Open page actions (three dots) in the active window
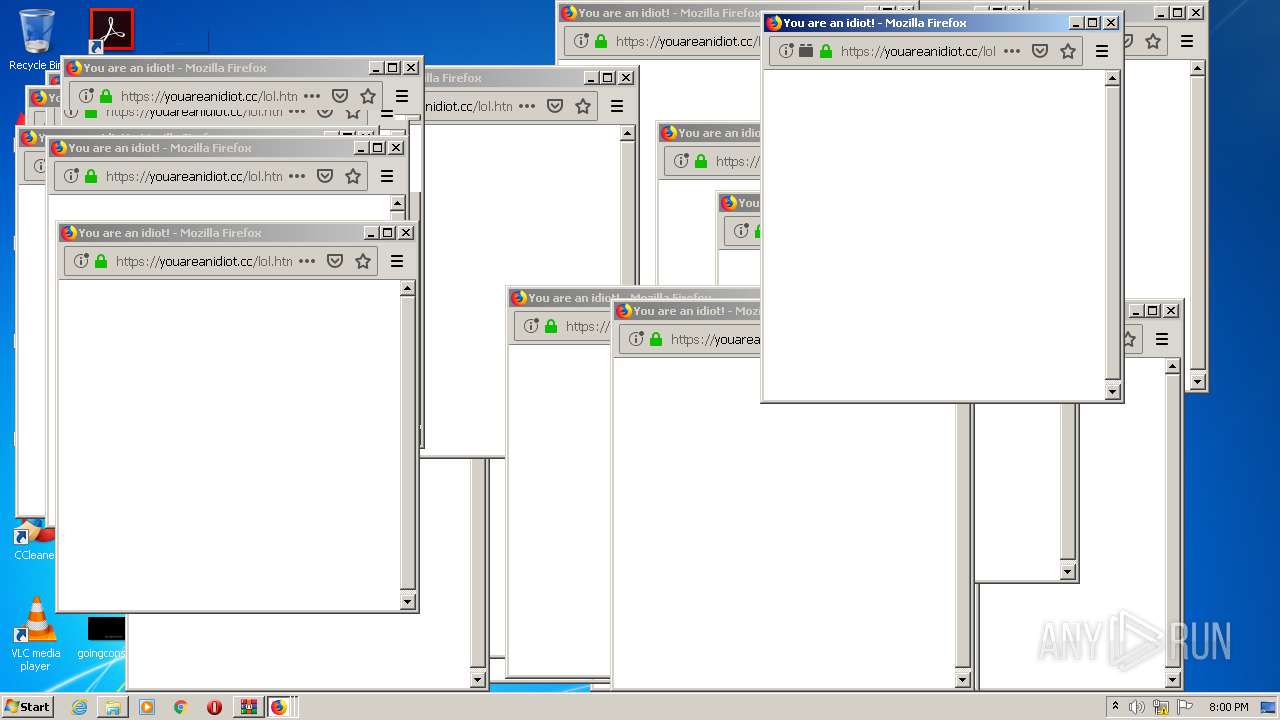 click(1012, 51)
